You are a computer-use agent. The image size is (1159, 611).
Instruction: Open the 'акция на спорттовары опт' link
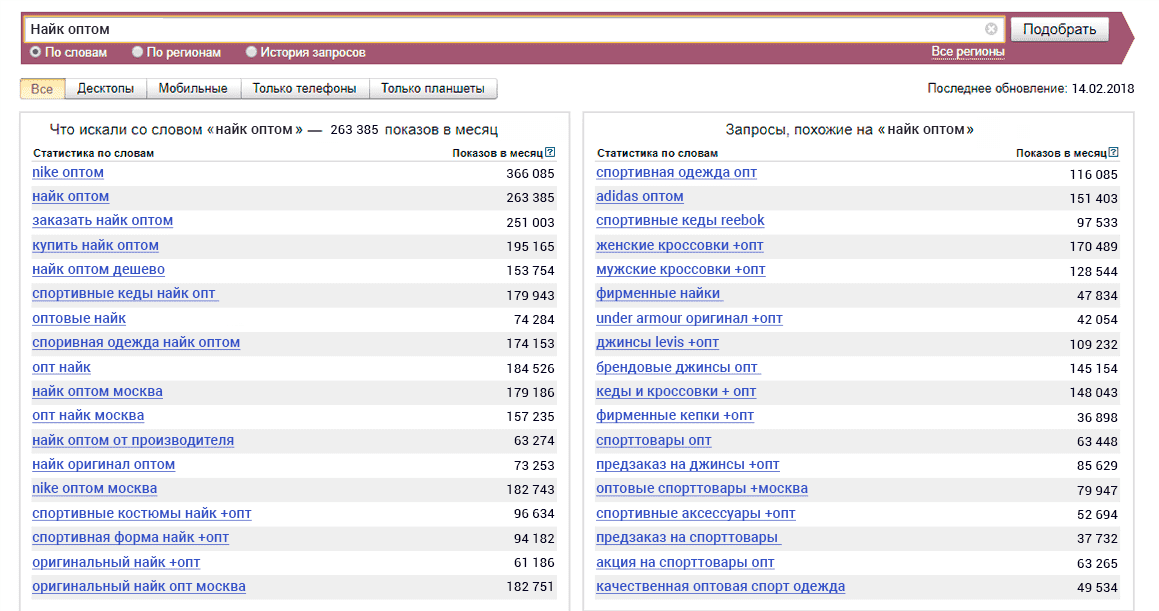(x=685, y=562)
